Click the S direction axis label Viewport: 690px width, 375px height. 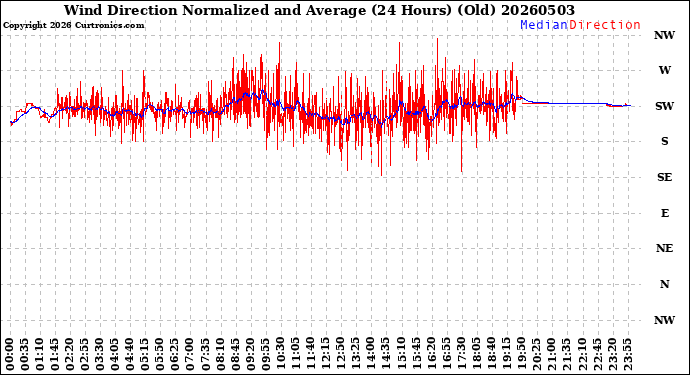(x=664, y=141)
